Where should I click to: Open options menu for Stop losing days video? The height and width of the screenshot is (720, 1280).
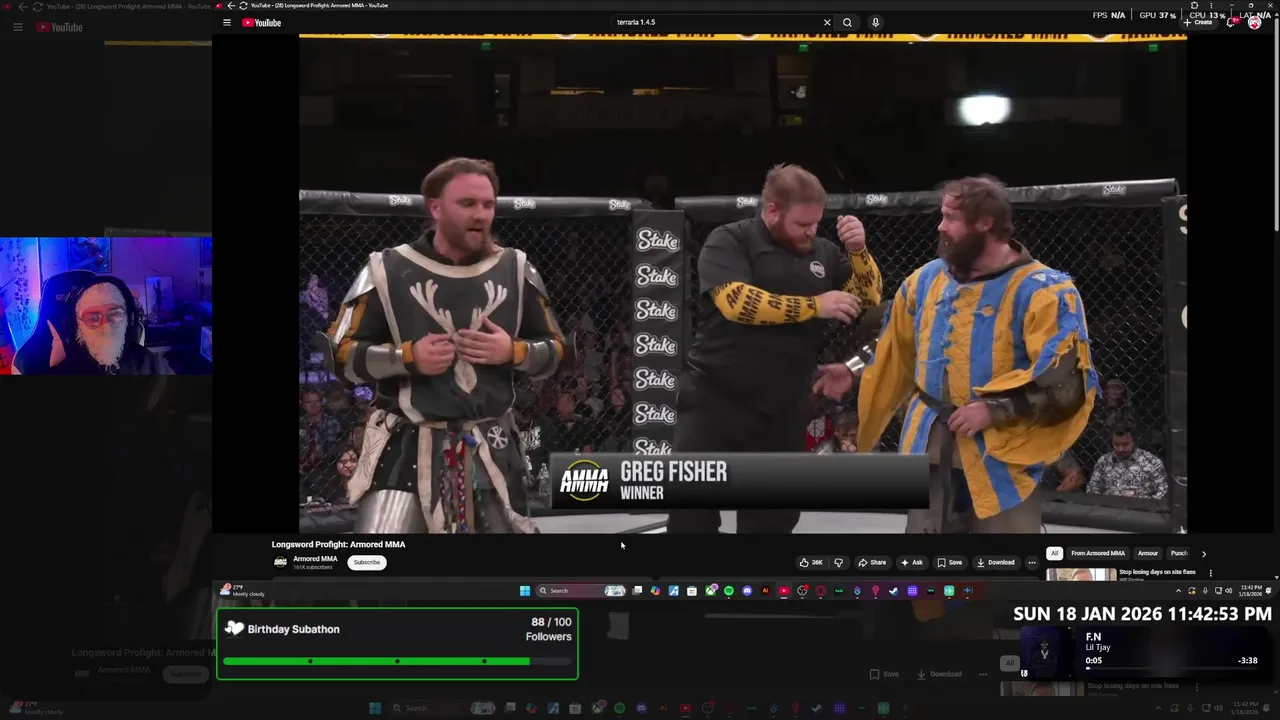point(1211,573)
